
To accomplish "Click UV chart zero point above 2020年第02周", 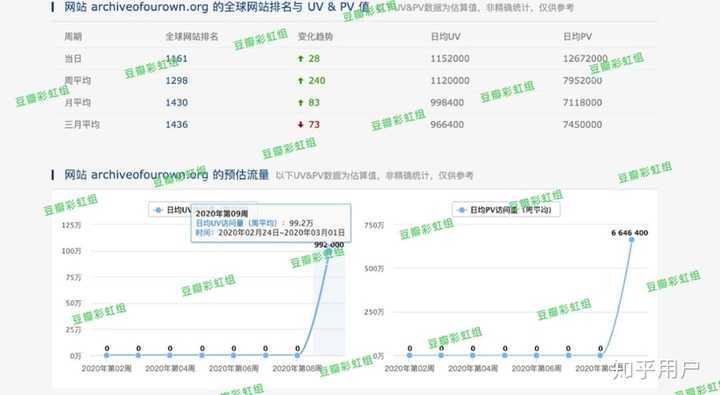I will point(107,355).
